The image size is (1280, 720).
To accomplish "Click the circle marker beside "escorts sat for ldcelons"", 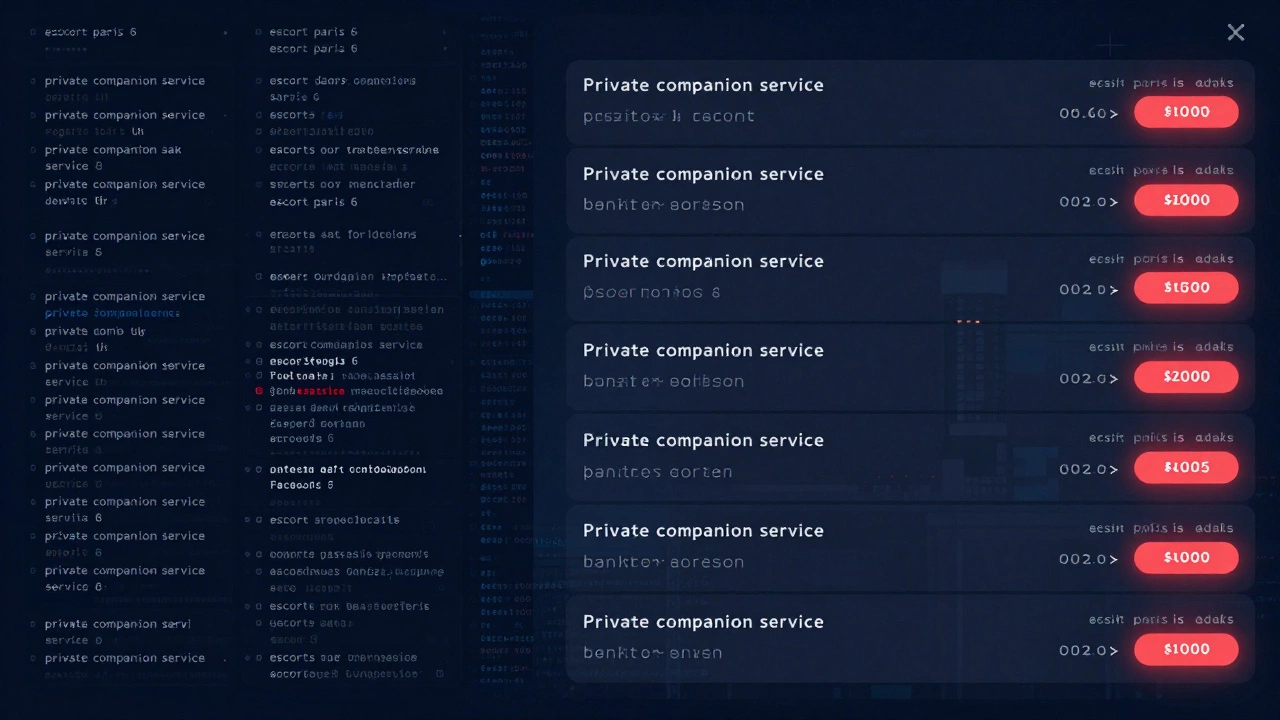I will point(258,234).
